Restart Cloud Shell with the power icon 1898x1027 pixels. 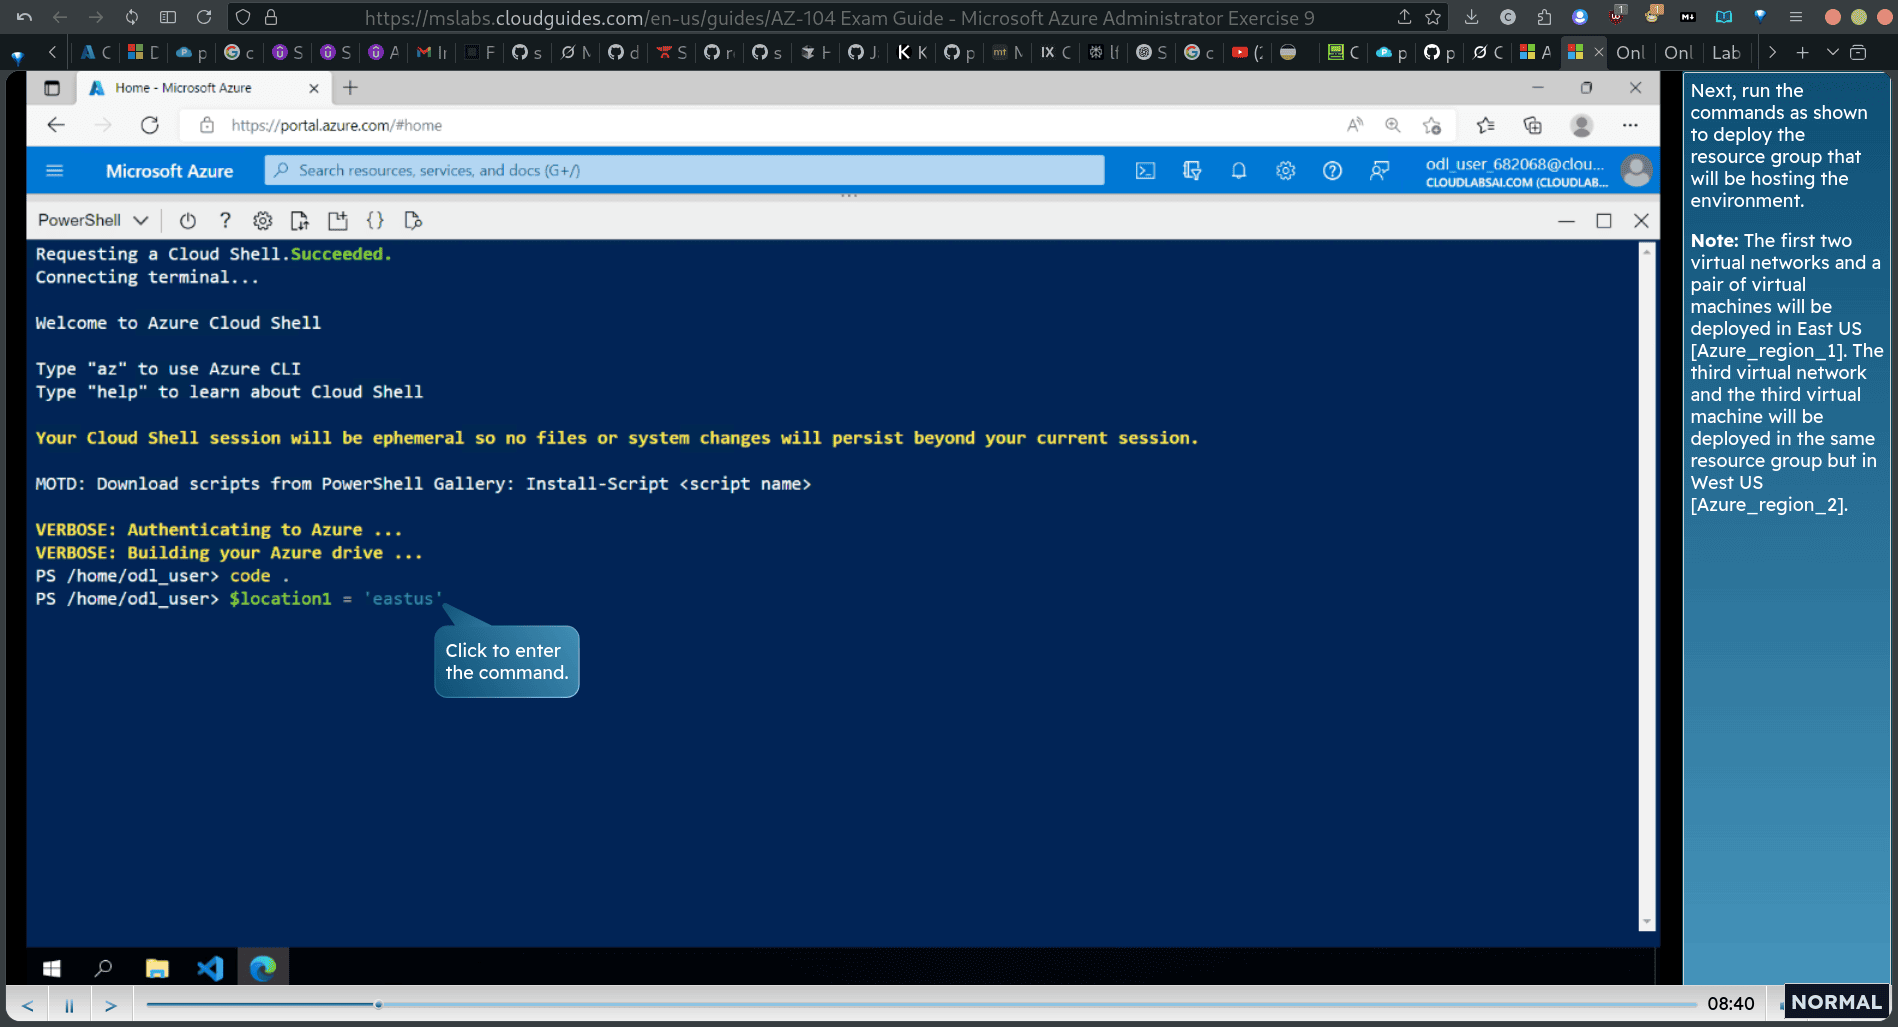point(187,221)
